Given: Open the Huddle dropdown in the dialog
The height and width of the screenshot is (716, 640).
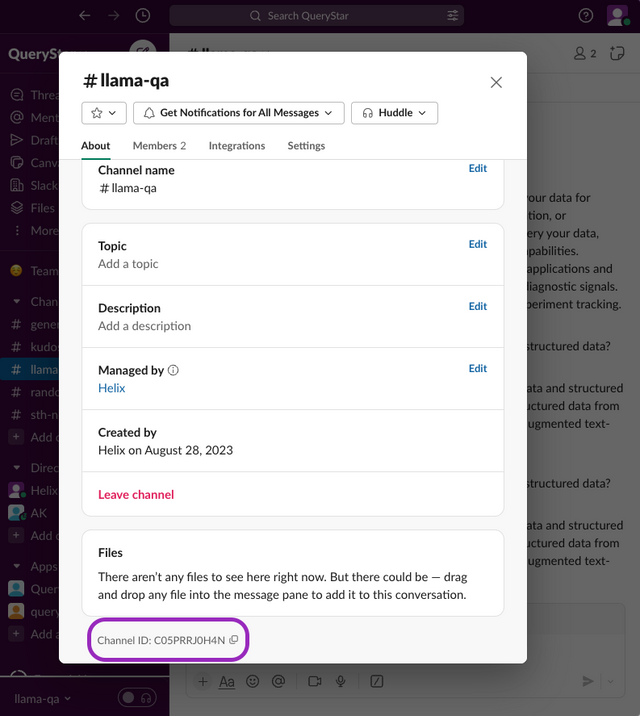Looking at the screenshot, I should click(394, 113).
